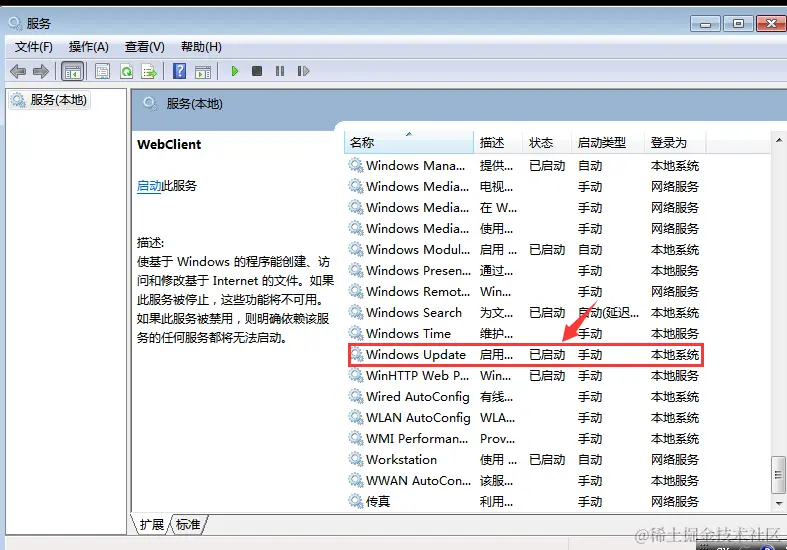
Task: Select the 传真 service row
Action: (526, 502)
